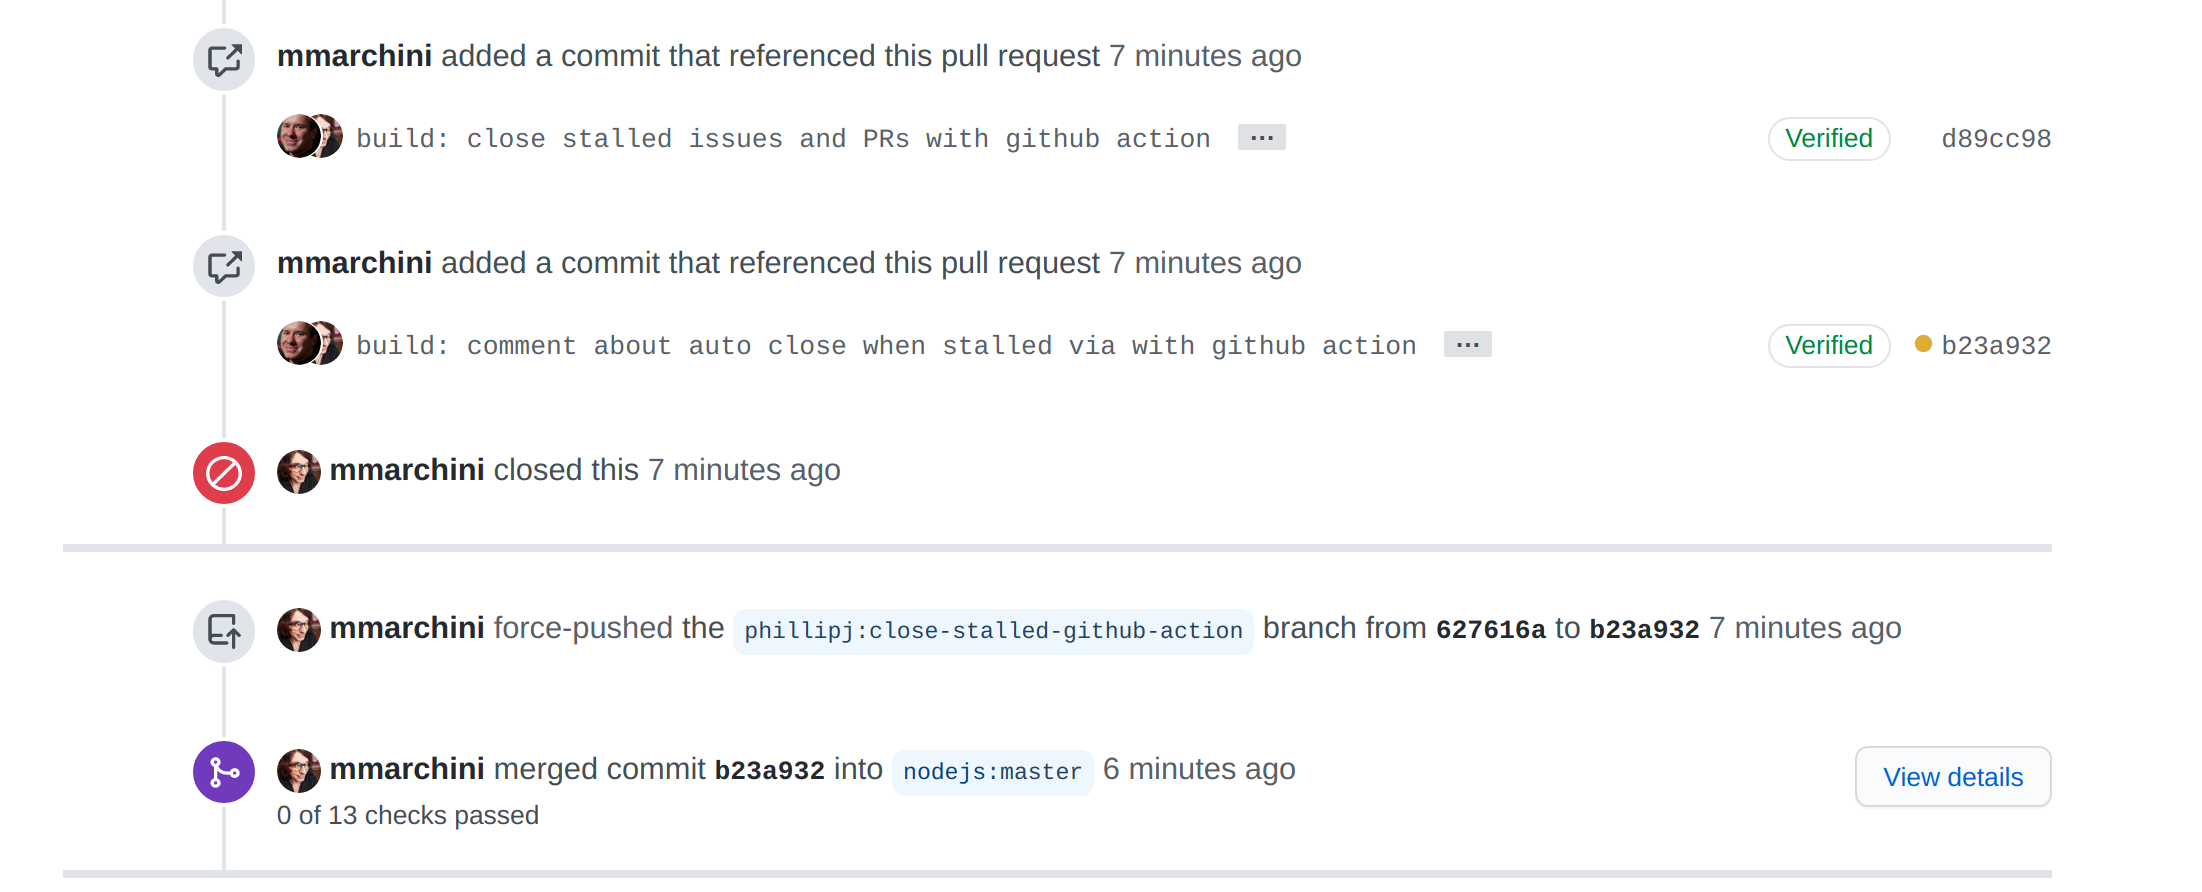Click the force-pushed timeline icon
Image resolution: width=2202 pixels, height=892 pixels.
coord(224,631)
